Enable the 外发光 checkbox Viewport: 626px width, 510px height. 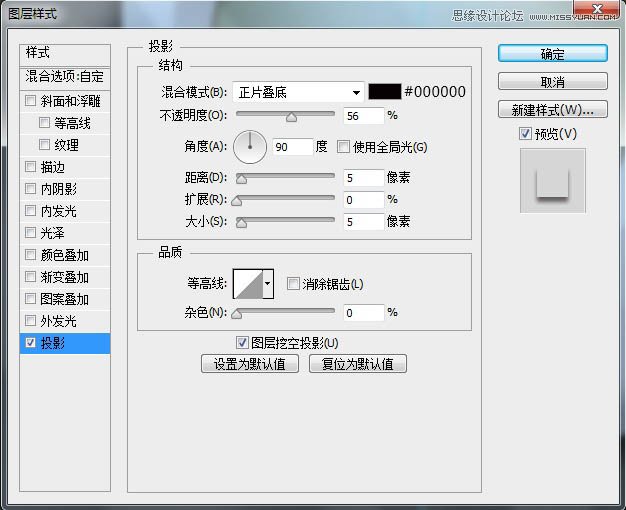click(x=30, y=320)
